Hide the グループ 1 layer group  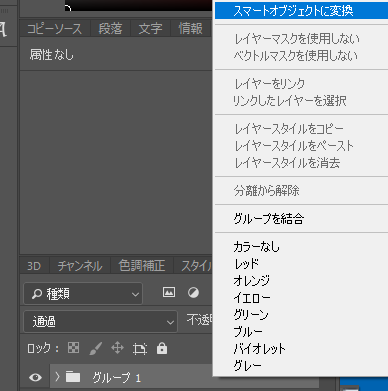click(35, 377)
